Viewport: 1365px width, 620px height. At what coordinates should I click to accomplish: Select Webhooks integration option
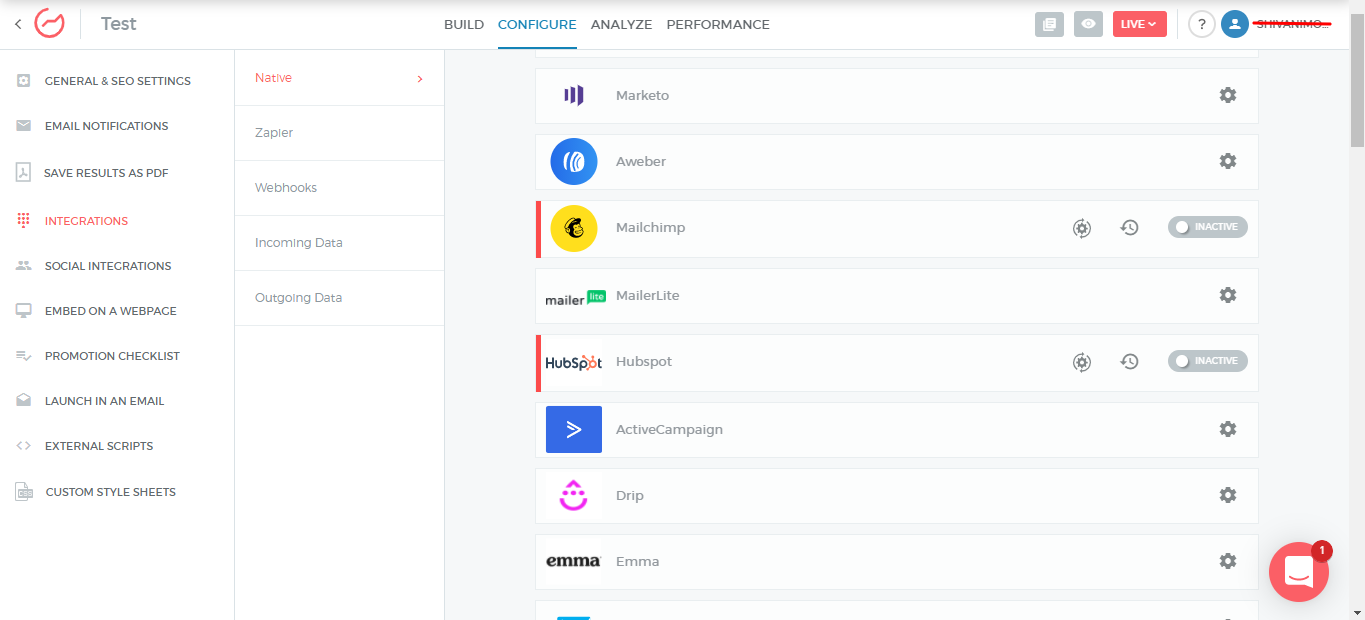[339, 188]
